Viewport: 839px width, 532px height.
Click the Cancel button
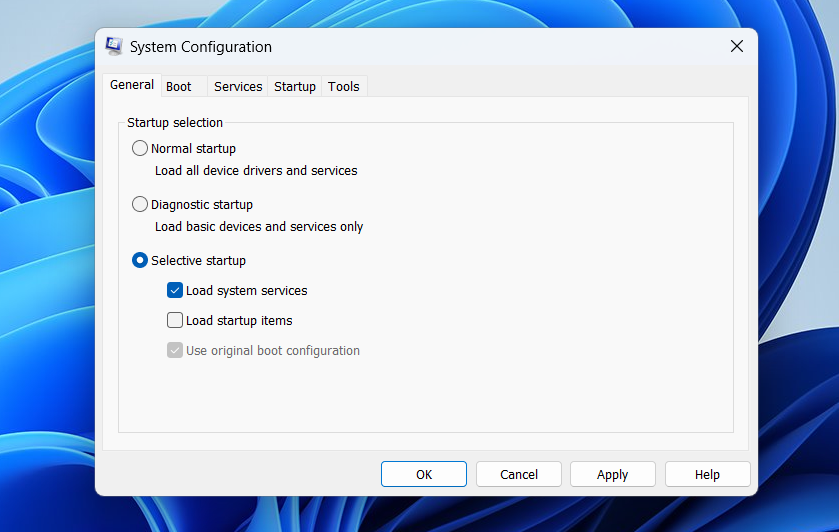coord(518,474)
